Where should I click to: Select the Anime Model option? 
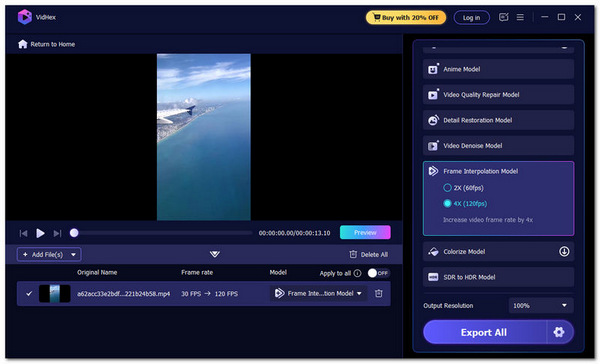click(498, 69)
